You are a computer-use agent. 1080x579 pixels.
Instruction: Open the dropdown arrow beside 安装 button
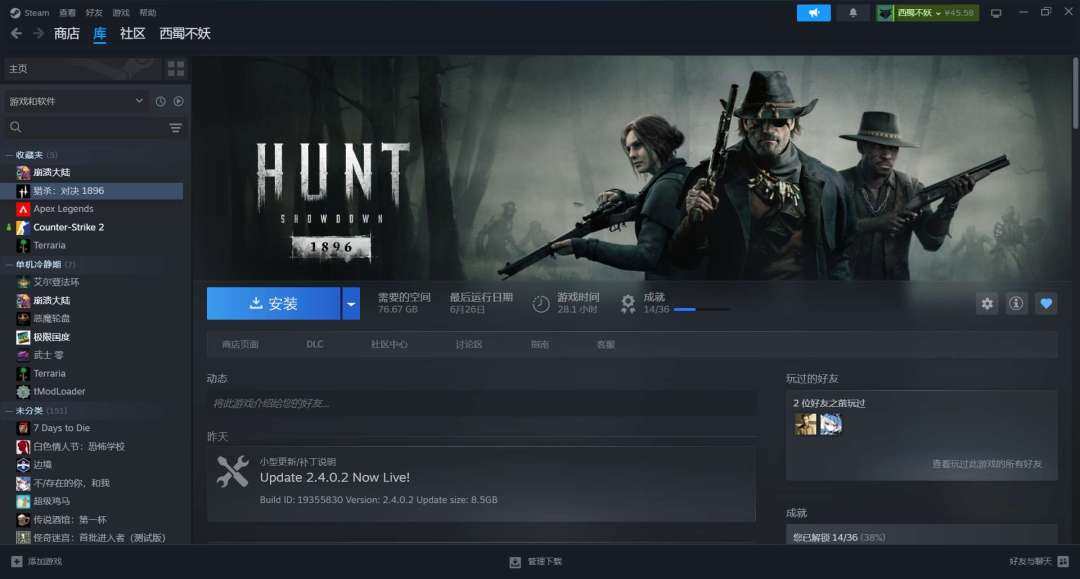pos(351,303)
